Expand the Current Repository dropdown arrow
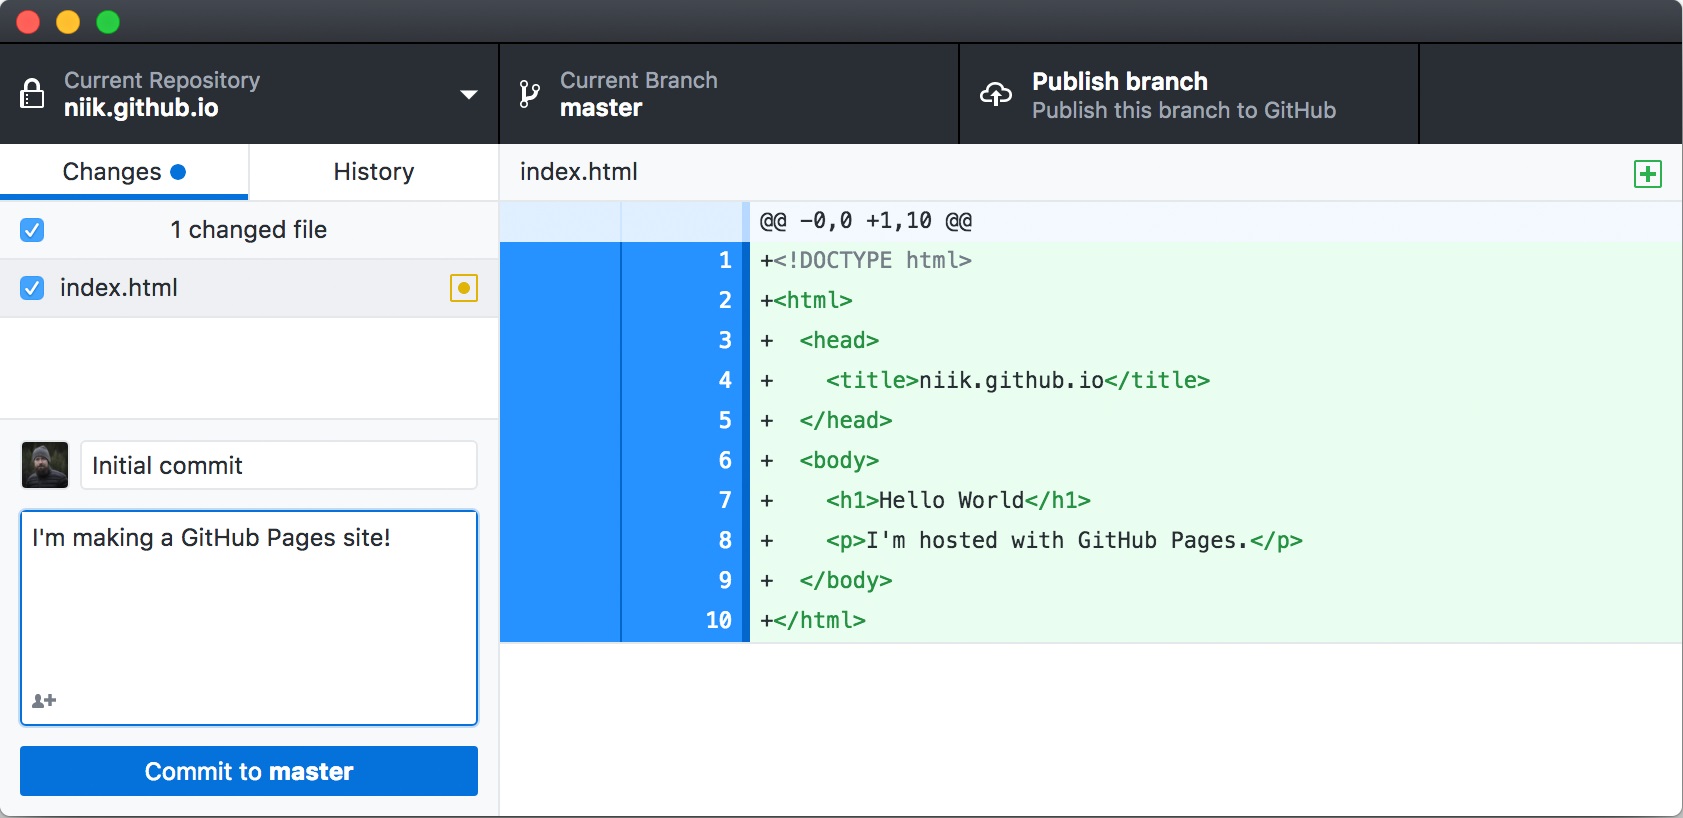This screenshot has height=818, width=1683. pos(468,94)
